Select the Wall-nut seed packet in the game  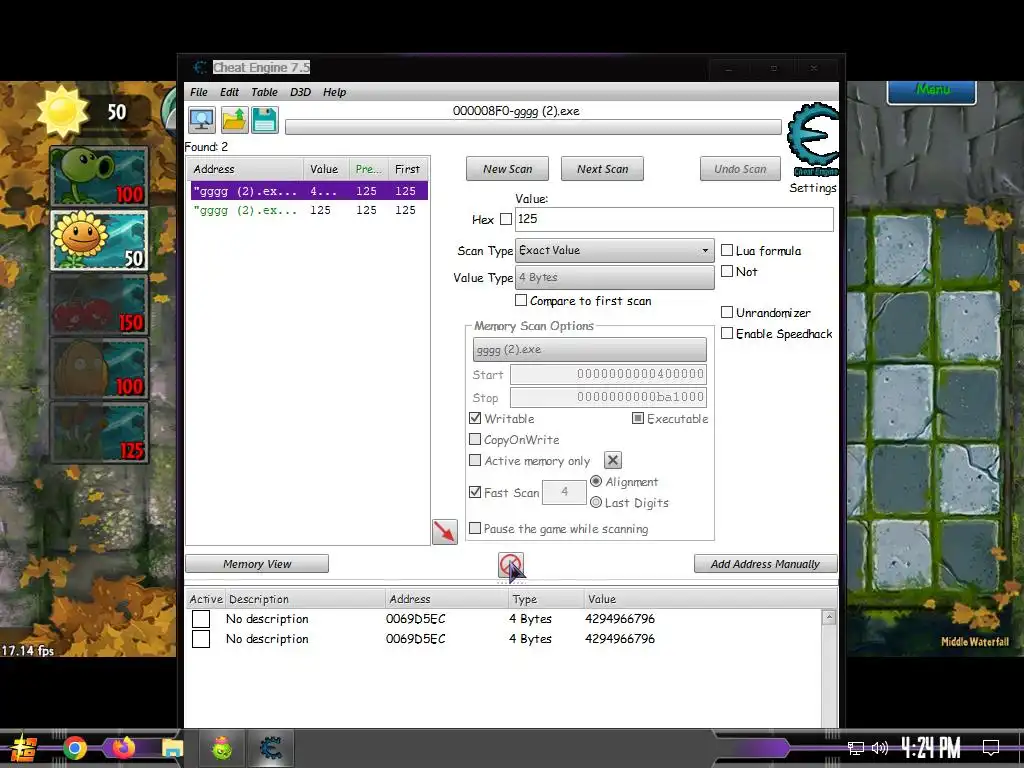coord(99,368)
